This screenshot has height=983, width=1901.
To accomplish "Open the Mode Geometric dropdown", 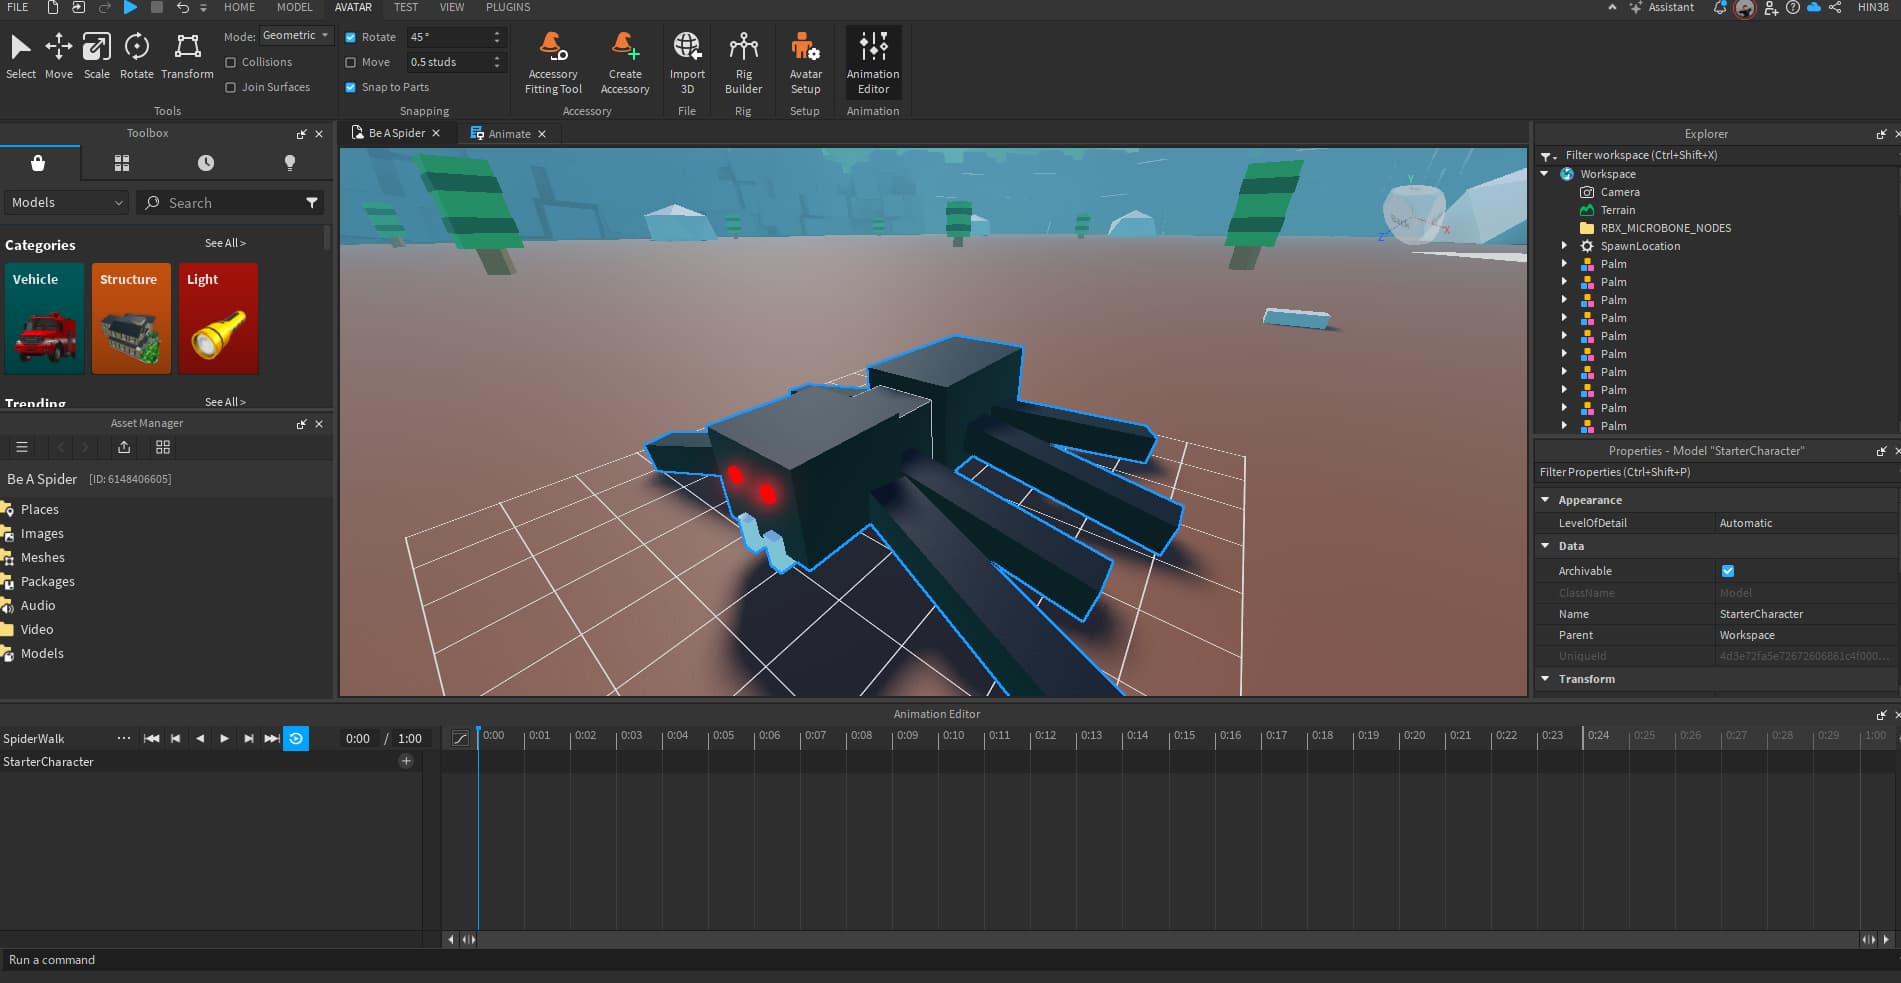I will coord(296,36).
